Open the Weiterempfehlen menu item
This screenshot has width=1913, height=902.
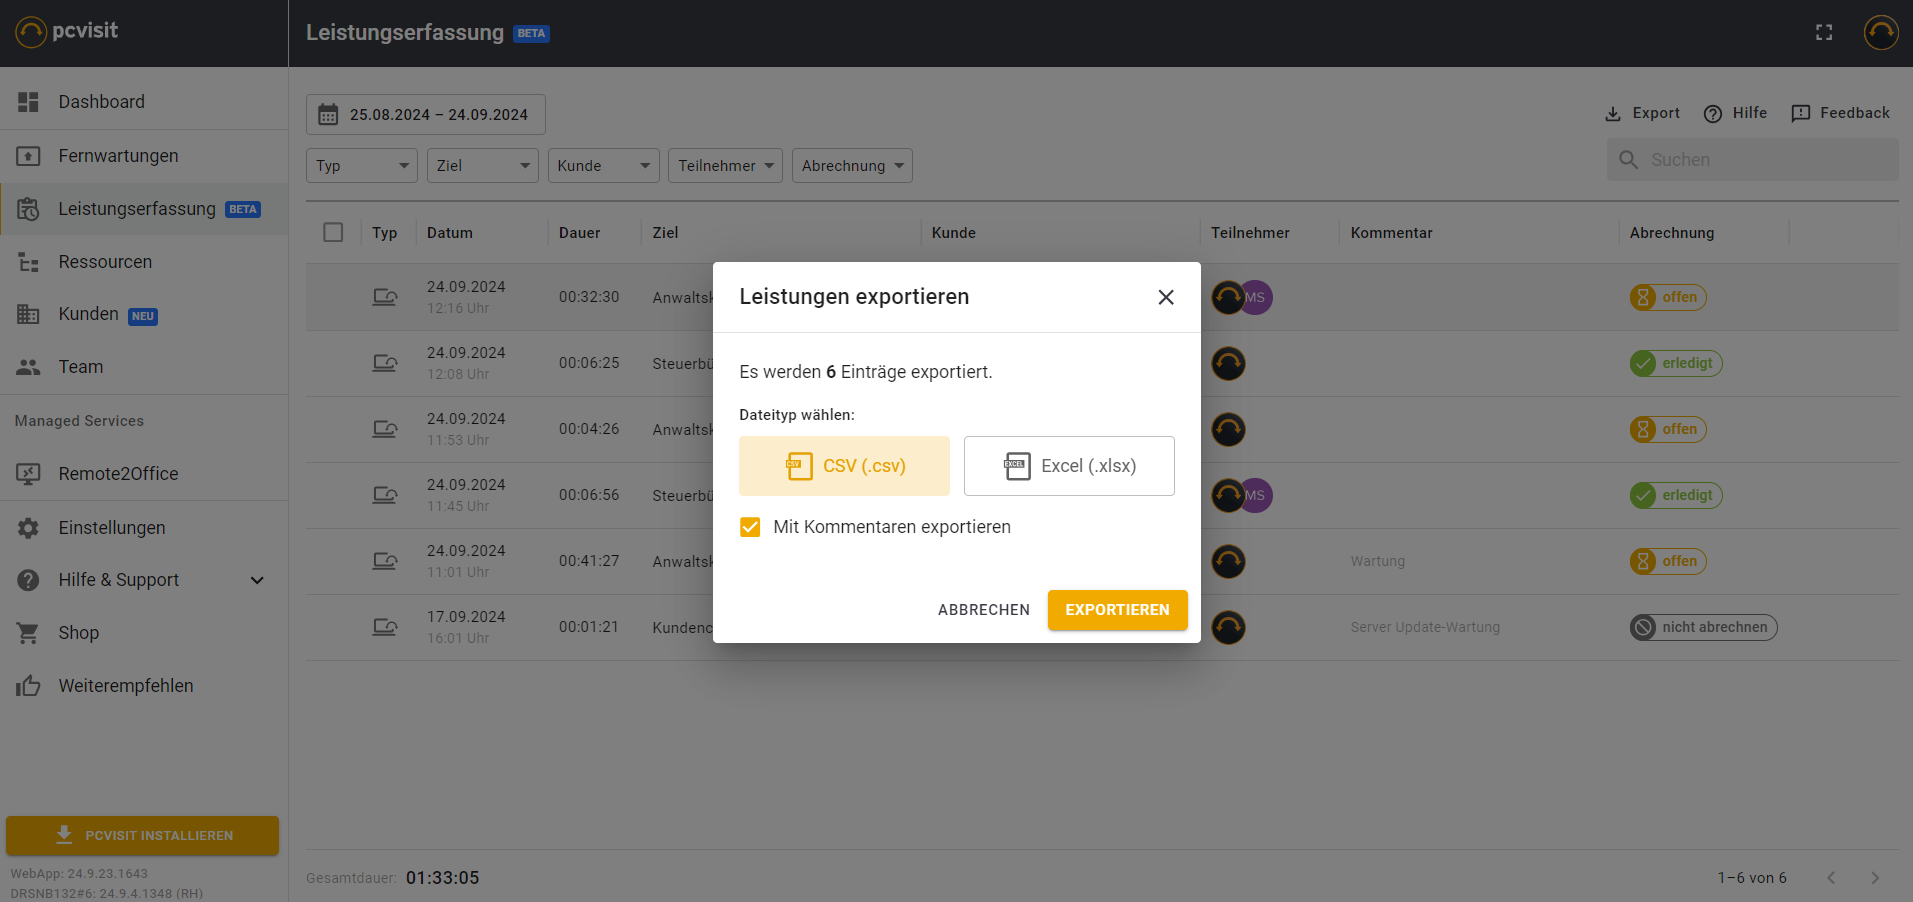click(x=126, y=685)
